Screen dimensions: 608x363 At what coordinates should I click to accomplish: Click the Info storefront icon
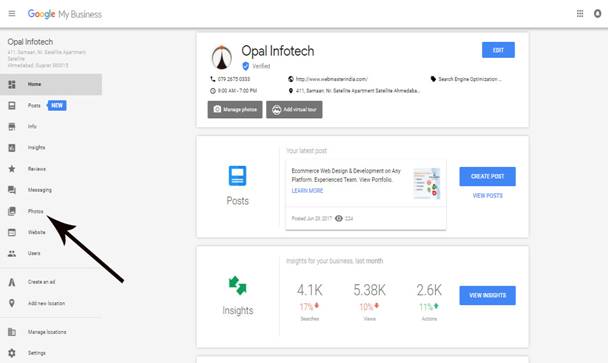(12, 126)
